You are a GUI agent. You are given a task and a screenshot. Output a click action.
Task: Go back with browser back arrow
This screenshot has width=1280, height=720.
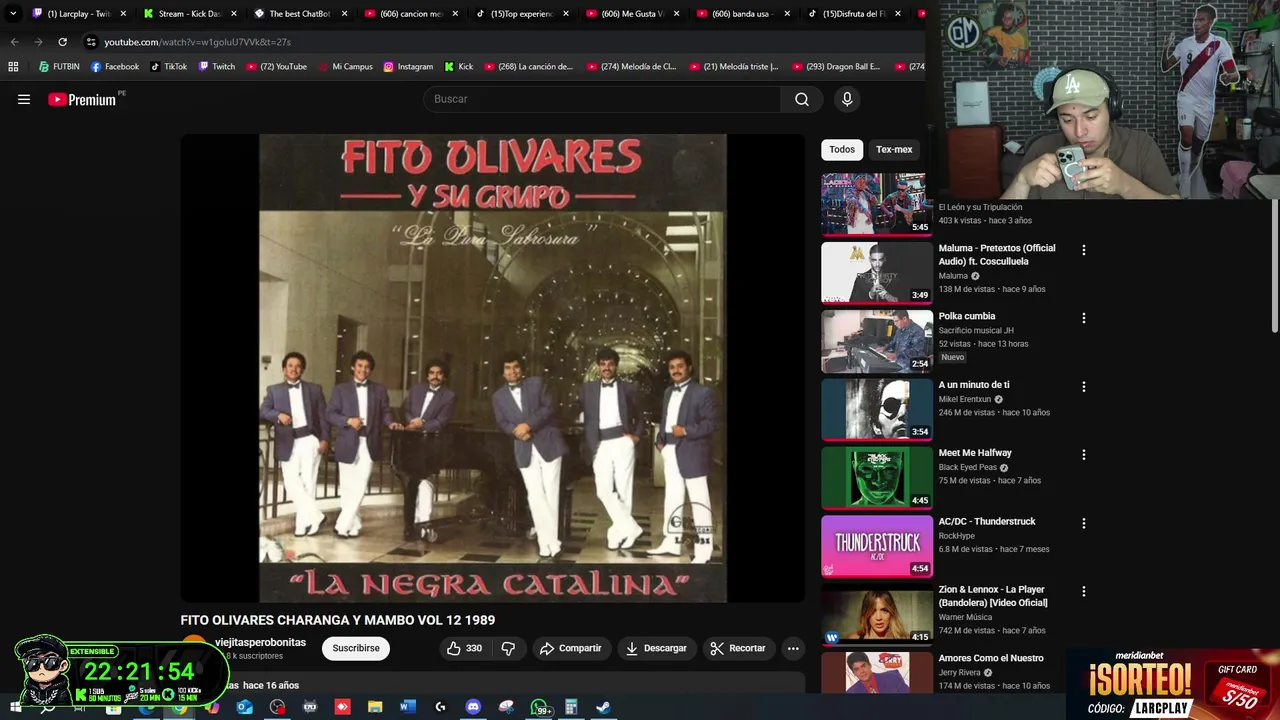14,42
